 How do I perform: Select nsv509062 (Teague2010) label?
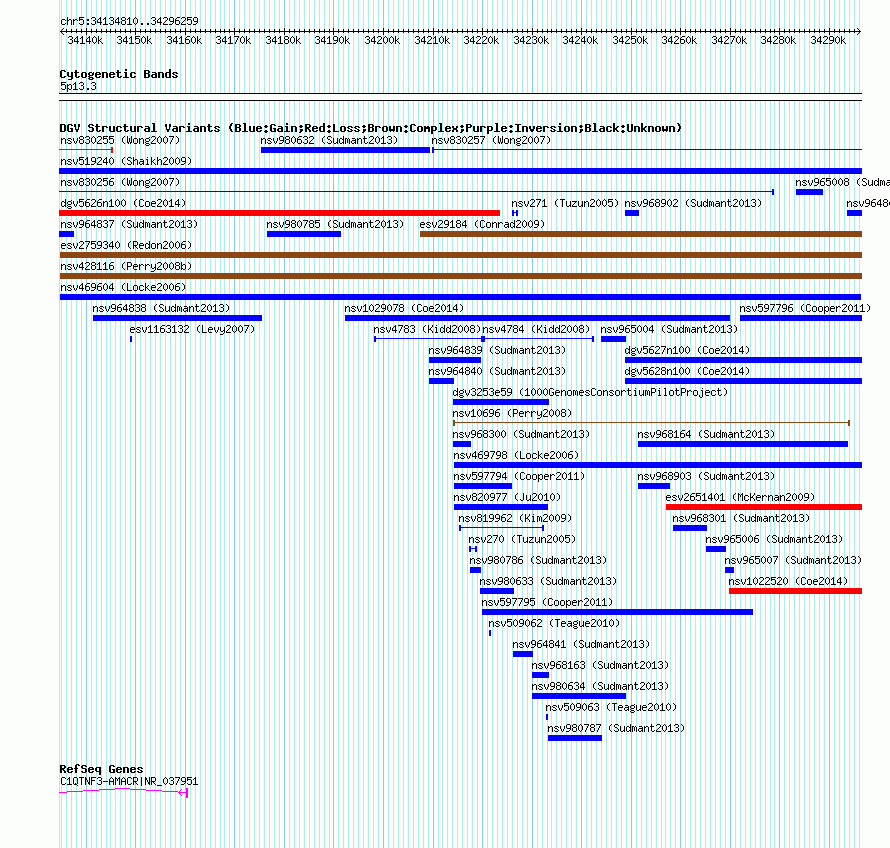tap(554, 623)
